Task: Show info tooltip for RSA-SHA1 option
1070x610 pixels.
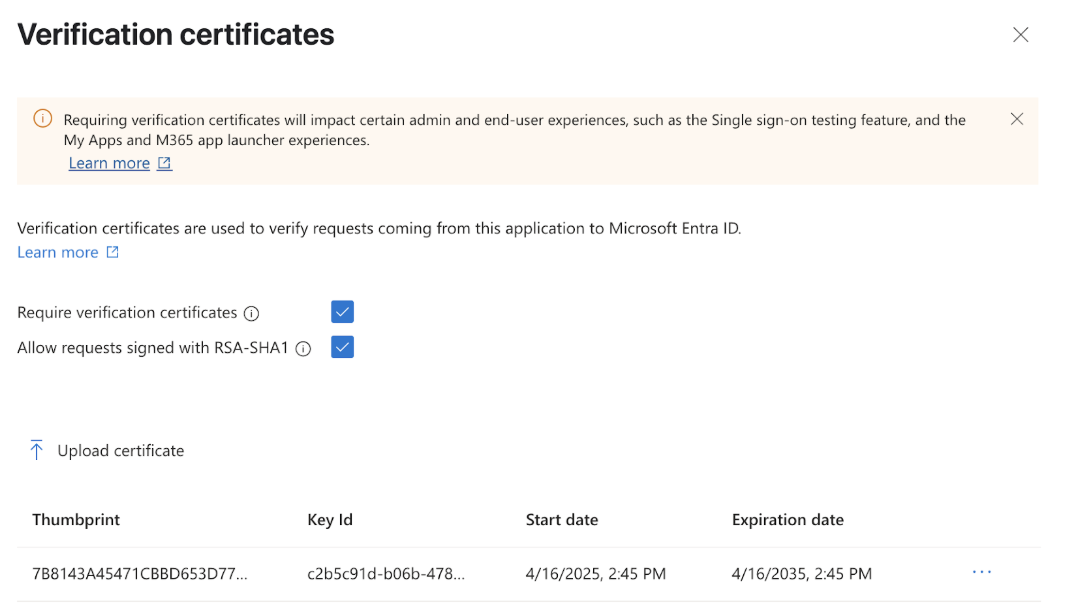Action: coord(304,349)
